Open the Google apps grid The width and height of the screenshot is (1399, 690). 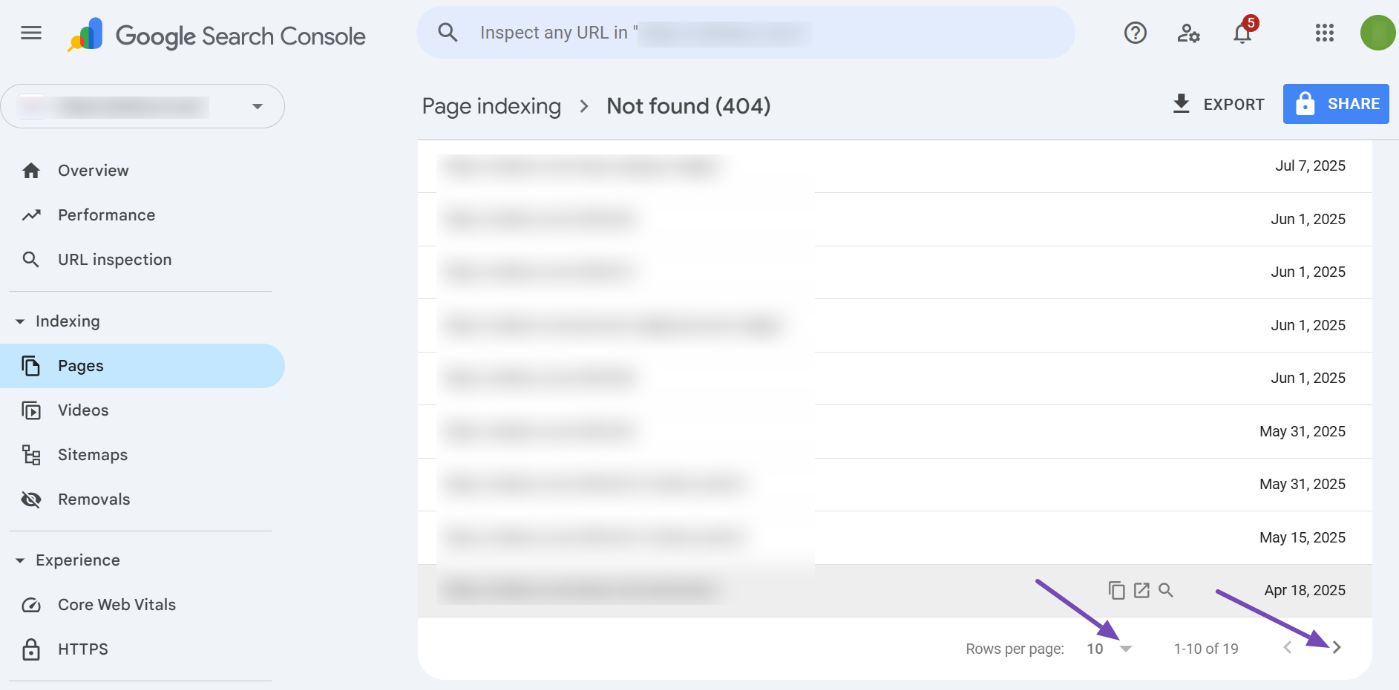click(x=1325, y=33)
